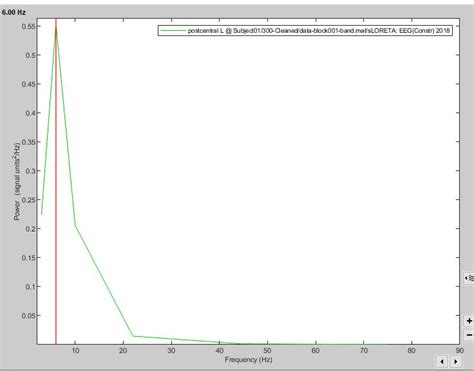Click the Power (signal units²/Hz) axis label
The image size is (474, 371).
[17, 182]
